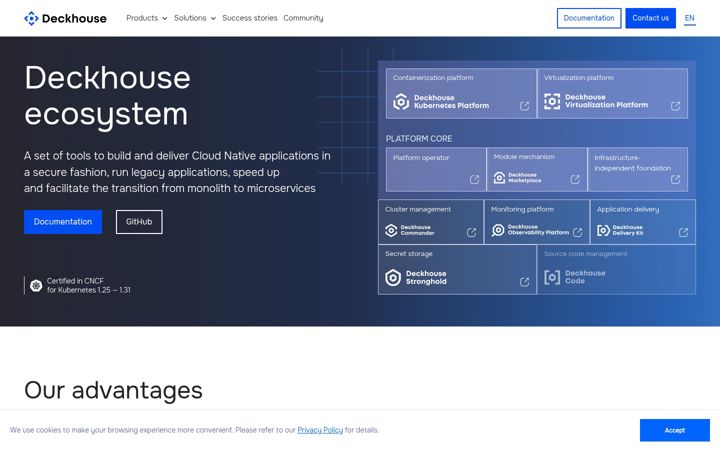720x450 pixels.
Task: Click the Deckhouse Marketplace logo icon
Action: [x=499, y=178]
